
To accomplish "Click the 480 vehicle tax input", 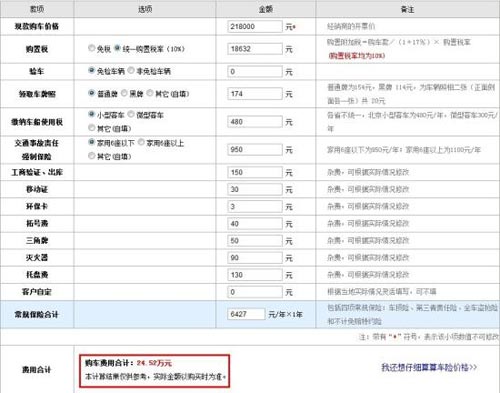I will 255,122.
